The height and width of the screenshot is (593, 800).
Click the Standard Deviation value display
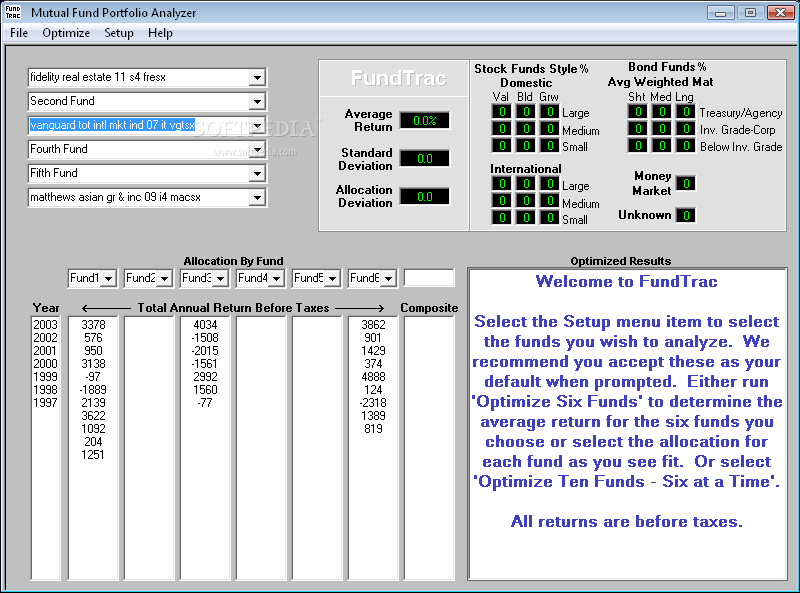pyautogui.click(x=424, y=159)
